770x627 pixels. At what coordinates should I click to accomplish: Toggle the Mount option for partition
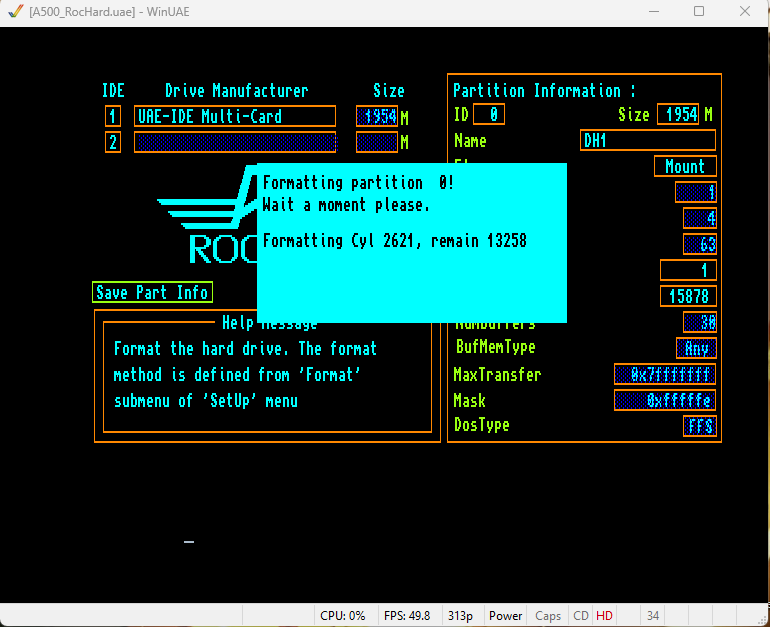click(685, 166)
